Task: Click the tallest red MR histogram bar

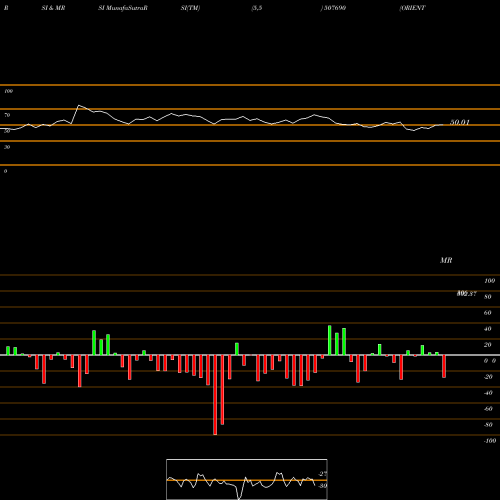Action: [215, 395]
